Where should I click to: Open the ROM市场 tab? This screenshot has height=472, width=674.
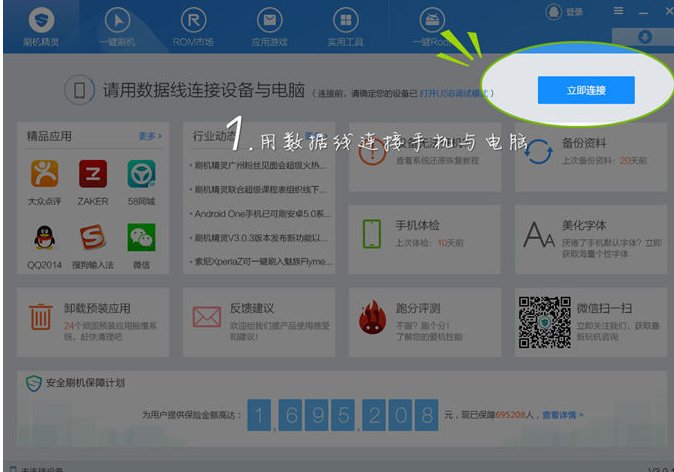[x=193, y=27]
